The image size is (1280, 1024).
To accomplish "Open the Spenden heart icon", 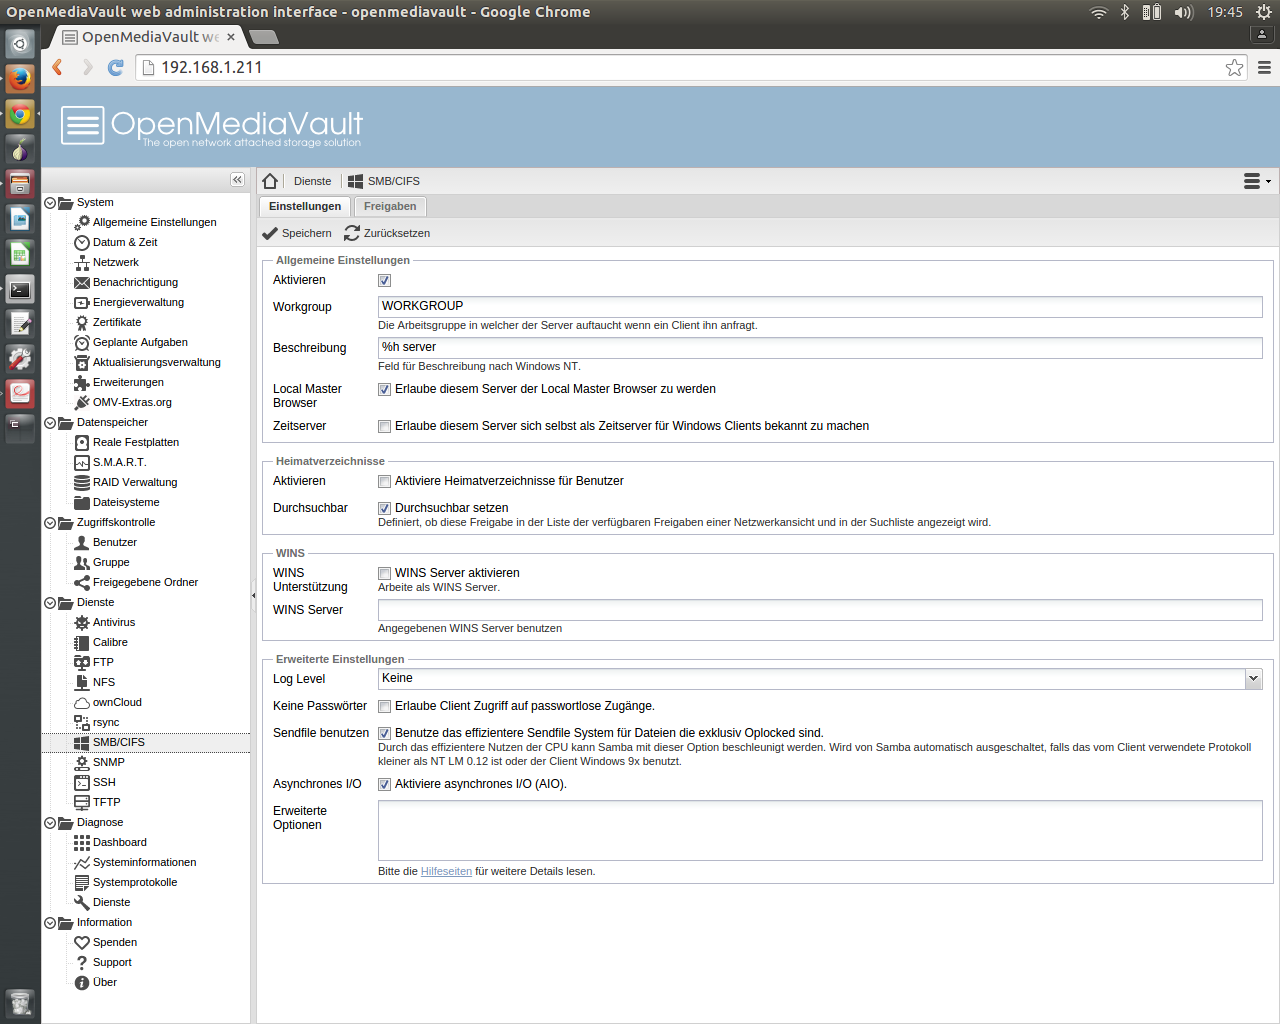I will [82, 942].
